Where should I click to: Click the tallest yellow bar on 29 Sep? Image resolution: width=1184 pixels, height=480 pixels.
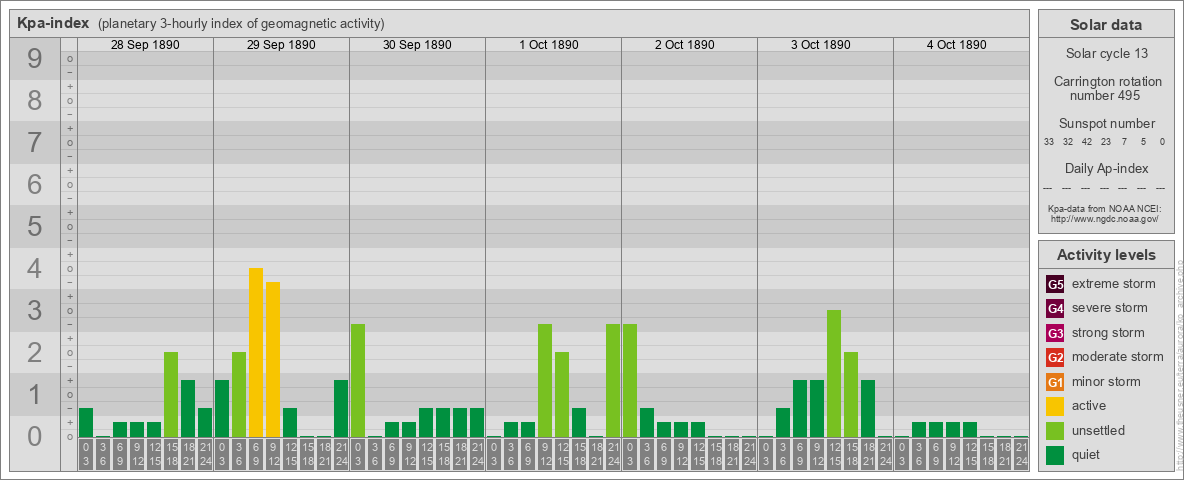pos(256,352)
